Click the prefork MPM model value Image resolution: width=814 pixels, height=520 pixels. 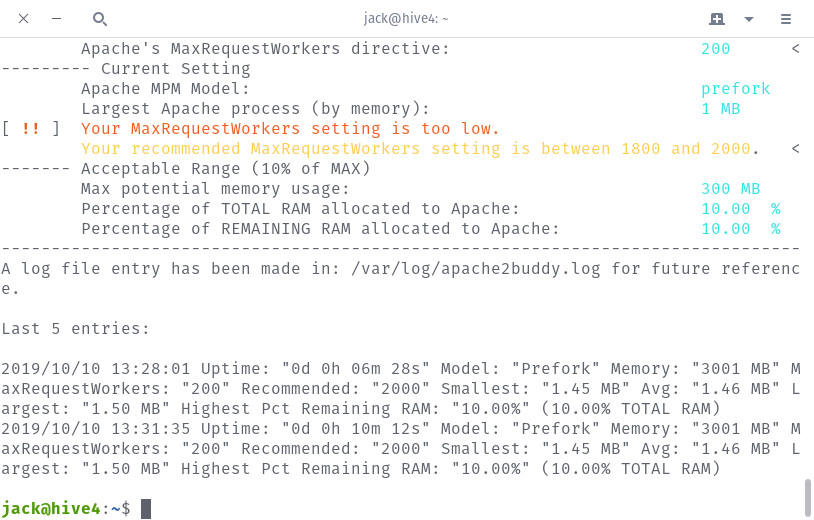[x=735, y=89]
